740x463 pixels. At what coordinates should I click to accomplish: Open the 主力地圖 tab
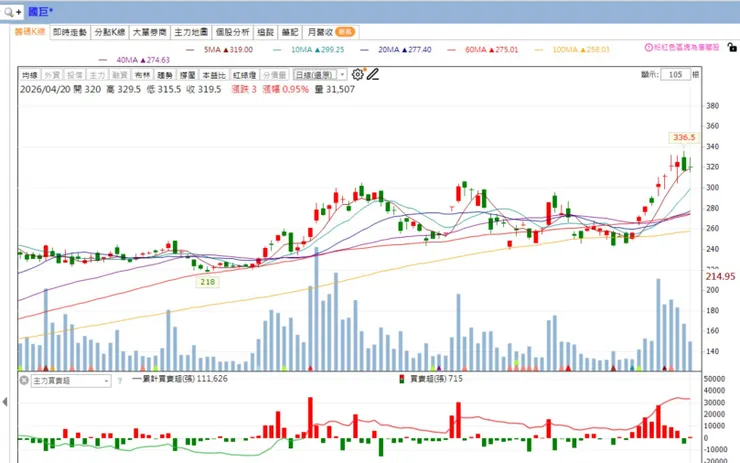point(191,32)
